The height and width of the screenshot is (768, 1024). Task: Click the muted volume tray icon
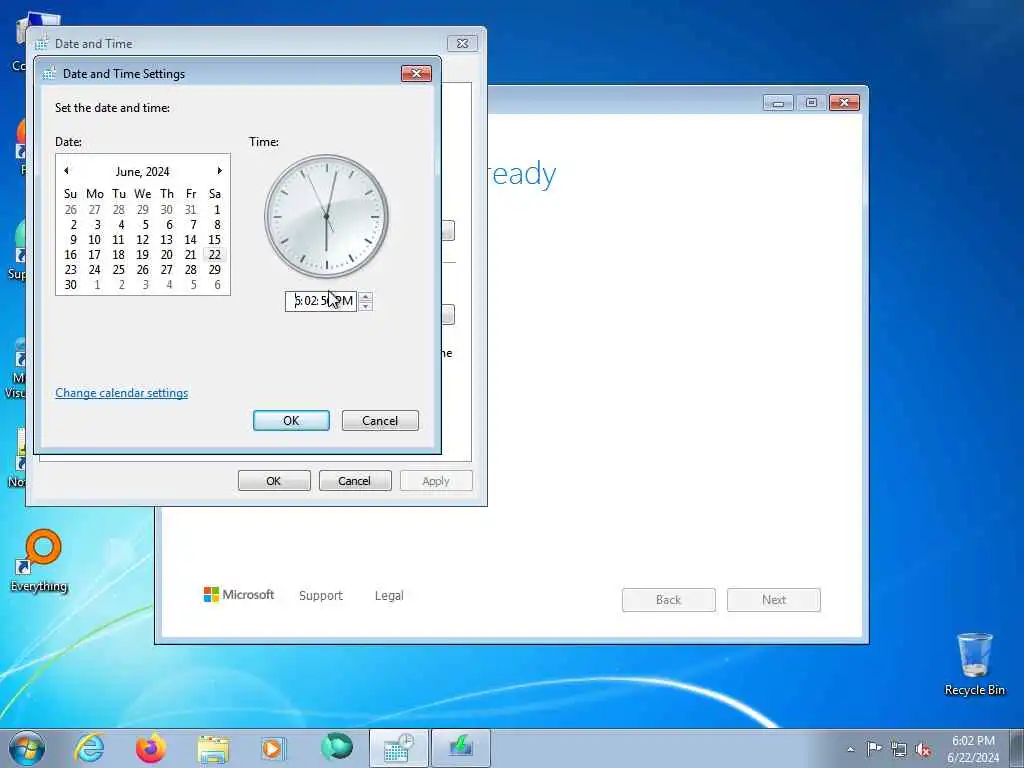point(923,749)
